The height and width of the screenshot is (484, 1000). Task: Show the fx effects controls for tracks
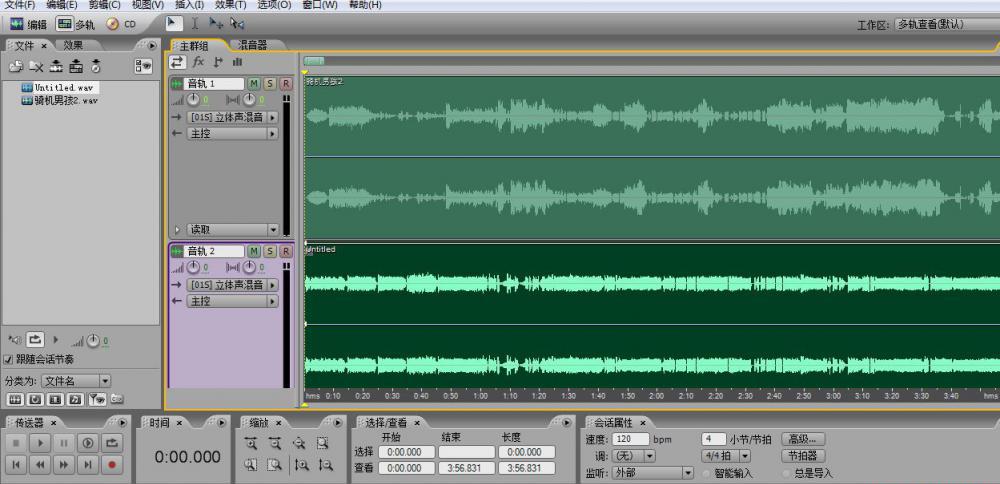[x=199, y=62]
